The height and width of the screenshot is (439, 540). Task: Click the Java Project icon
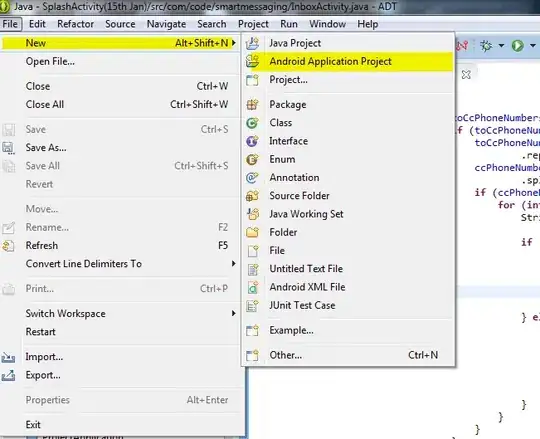pyautogui.click(x=252, y=43)
